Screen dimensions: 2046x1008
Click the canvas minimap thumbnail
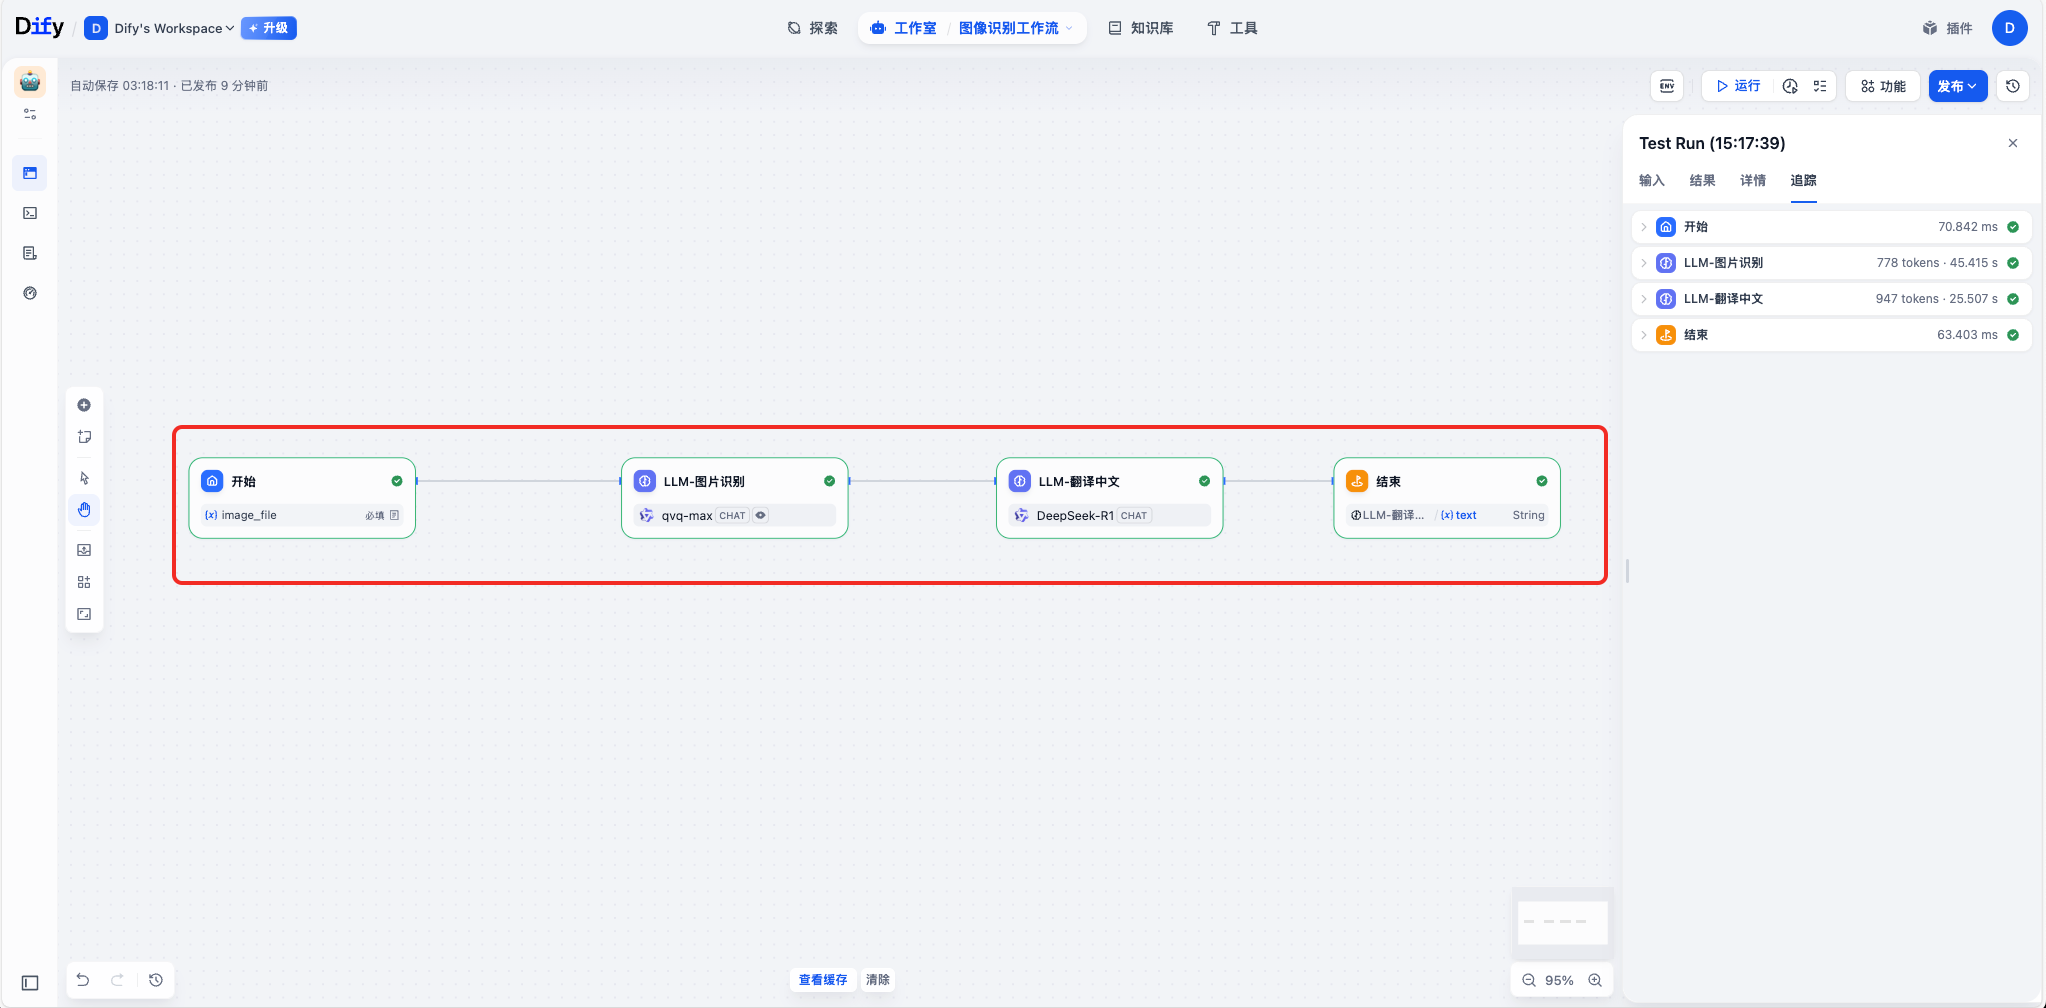pos(1562,922)
